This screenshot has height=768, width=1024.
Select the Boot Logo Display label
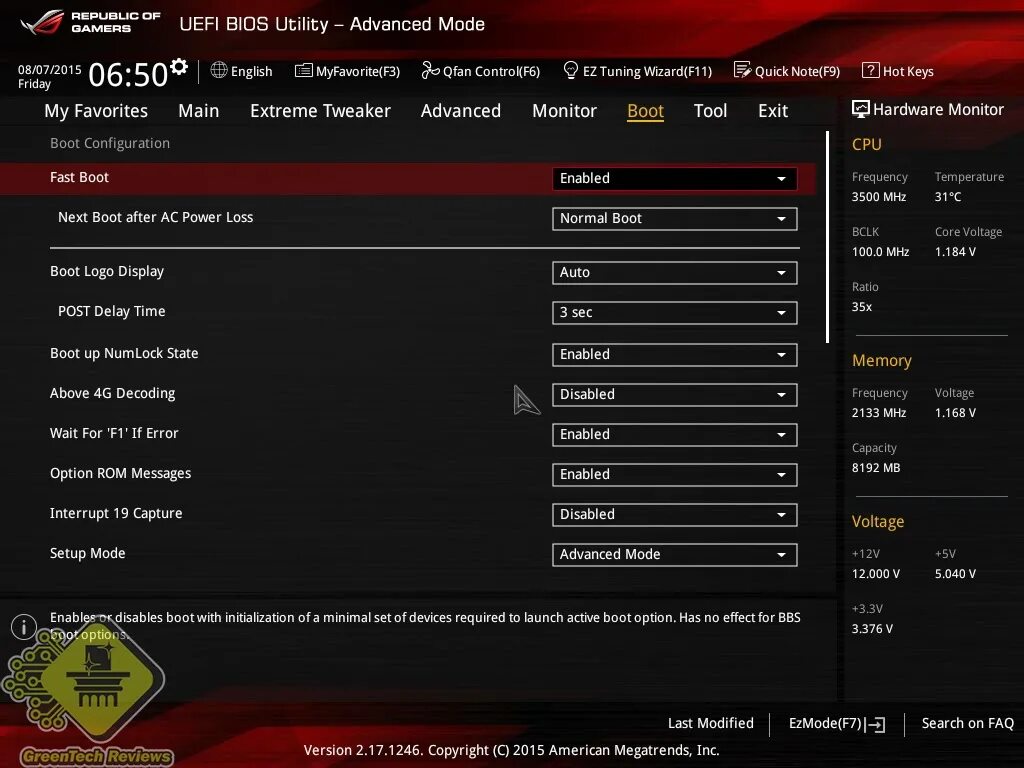click(106, 271)
